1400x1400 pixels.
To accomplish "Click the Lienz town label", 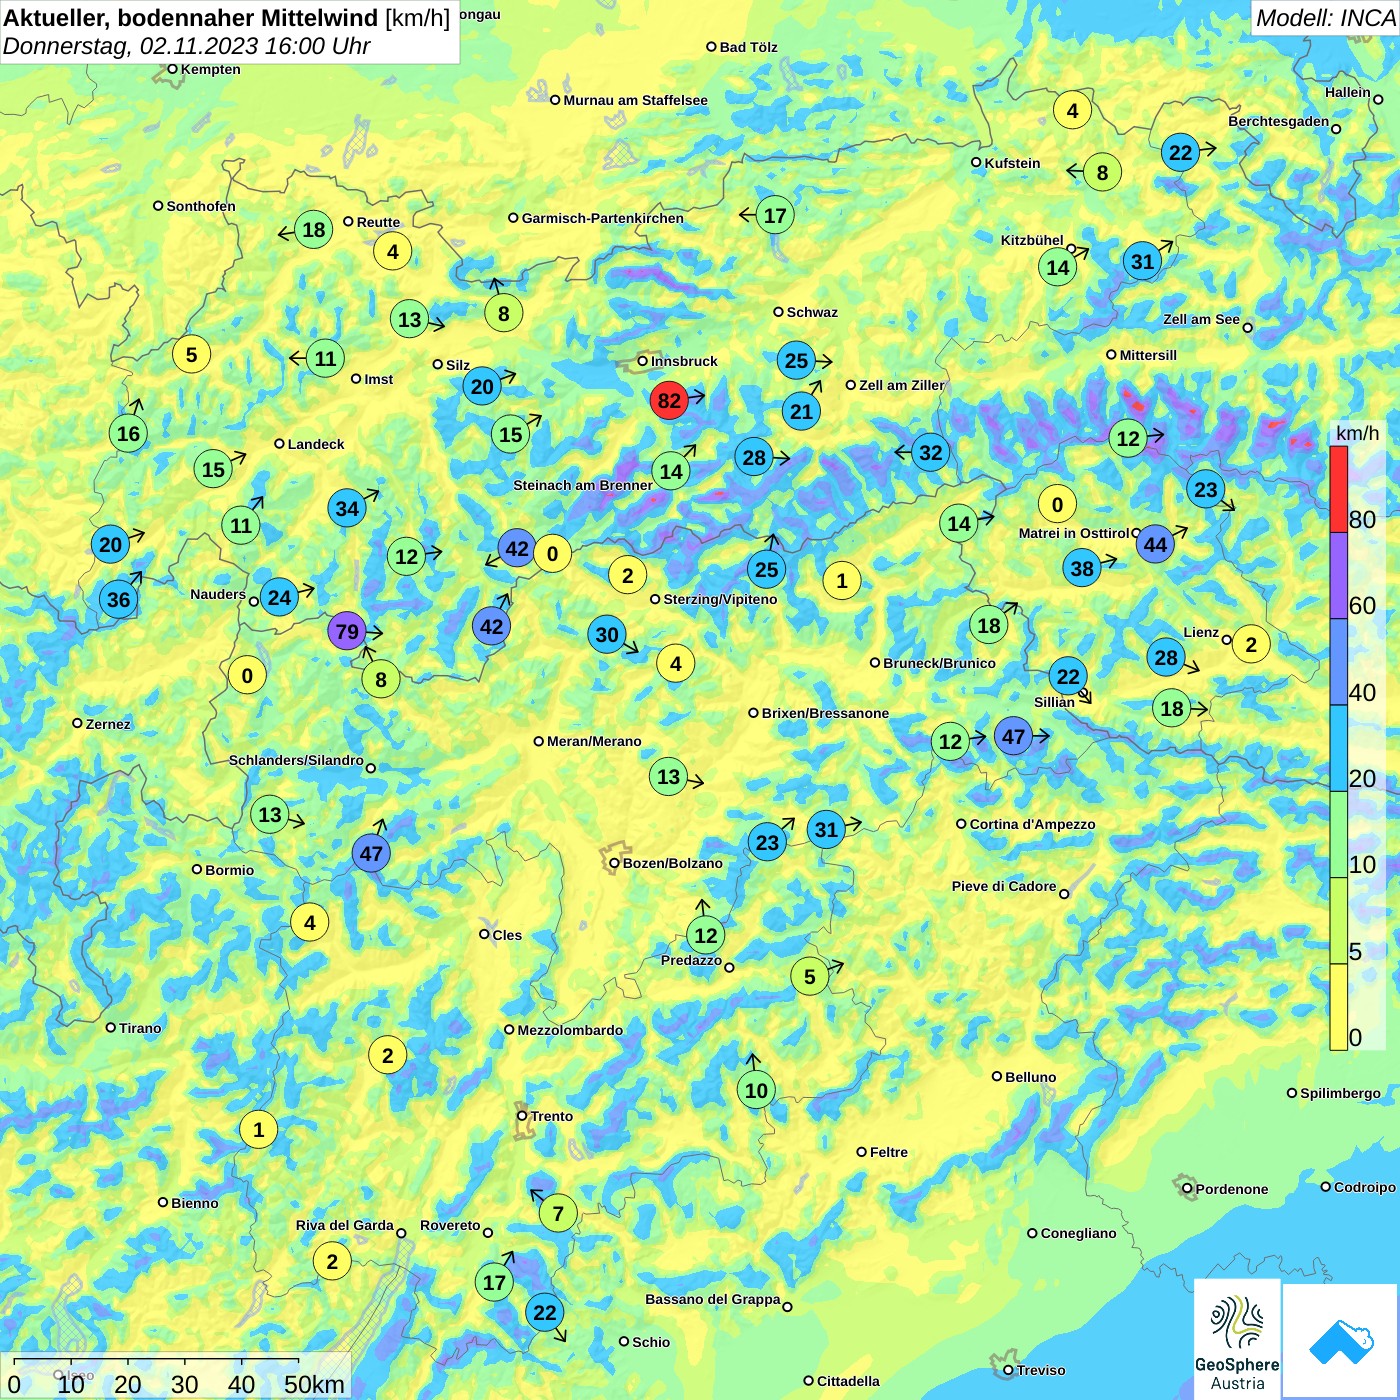I will 1201,632.
